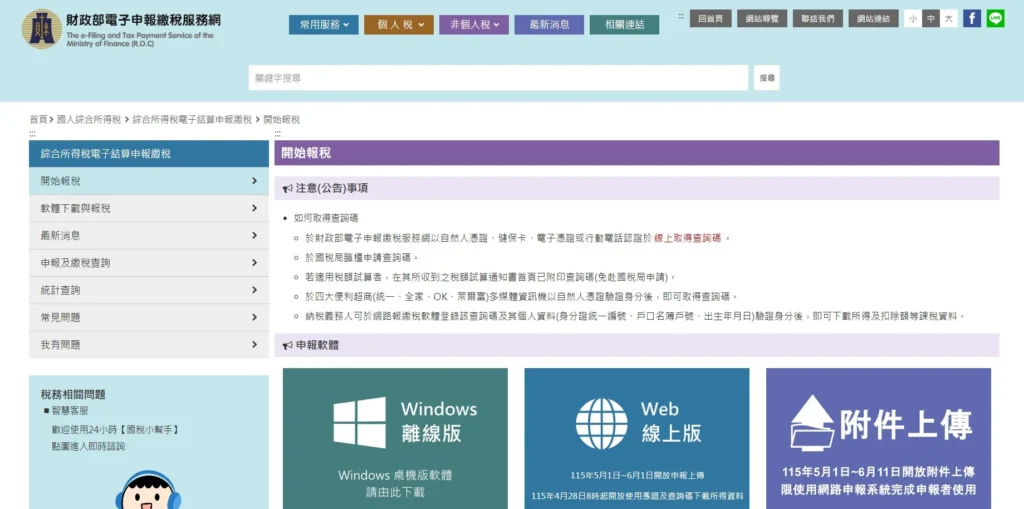Open the 最新消息 top menu item

549,25
